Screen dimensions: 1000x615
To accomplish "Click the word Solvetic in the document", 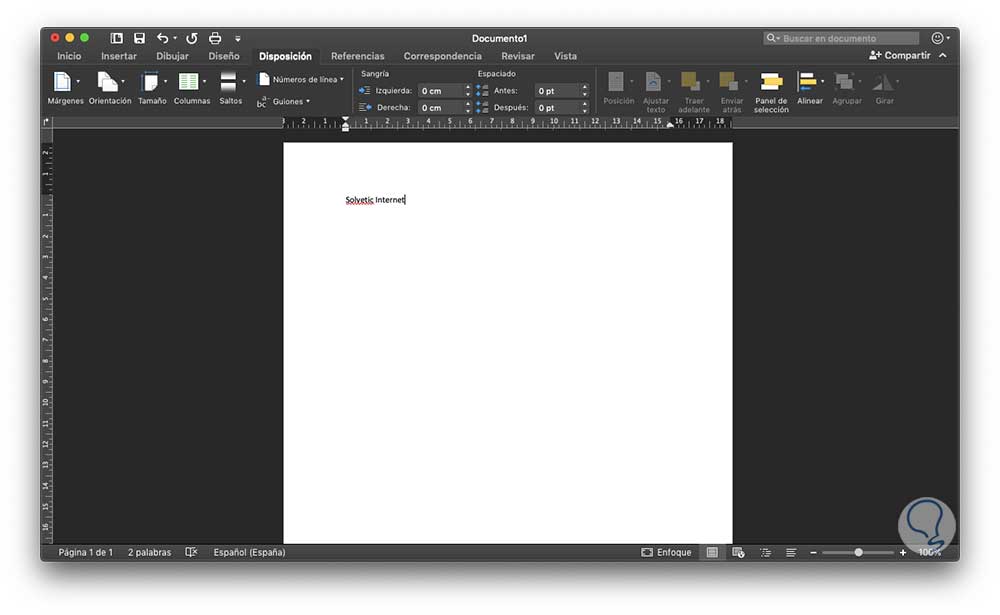I will [x=359, y=200].
